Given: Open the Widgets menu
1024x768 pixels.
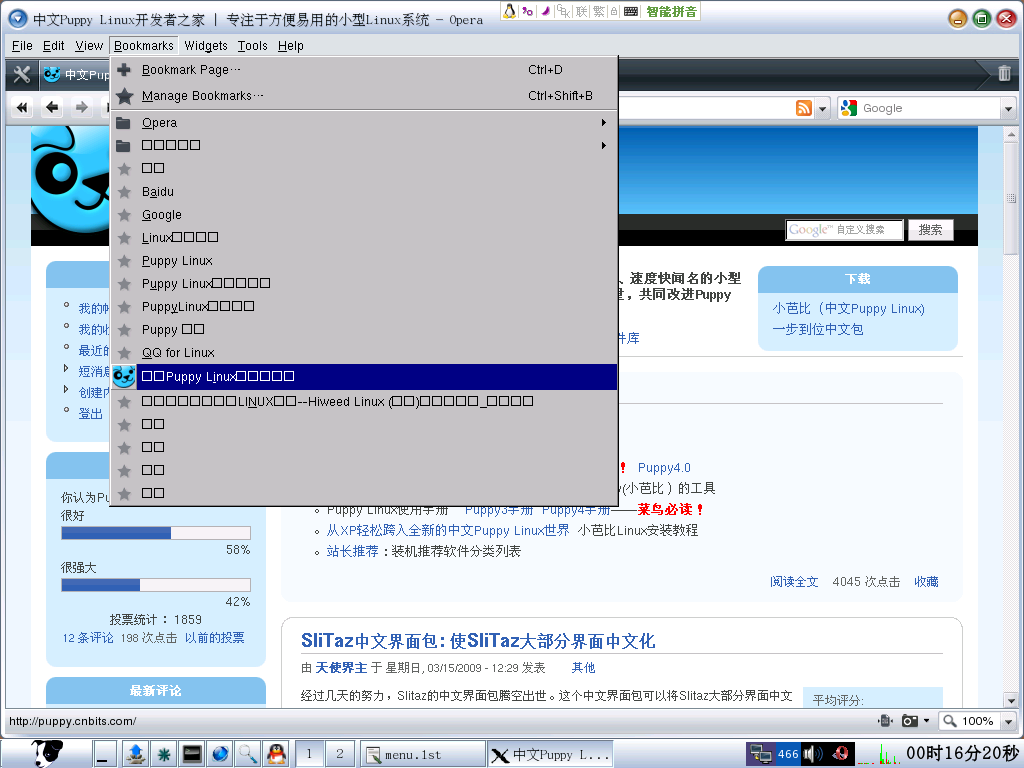Looking at the screenshot, I should pyautogui.click(x=206, y=46).
